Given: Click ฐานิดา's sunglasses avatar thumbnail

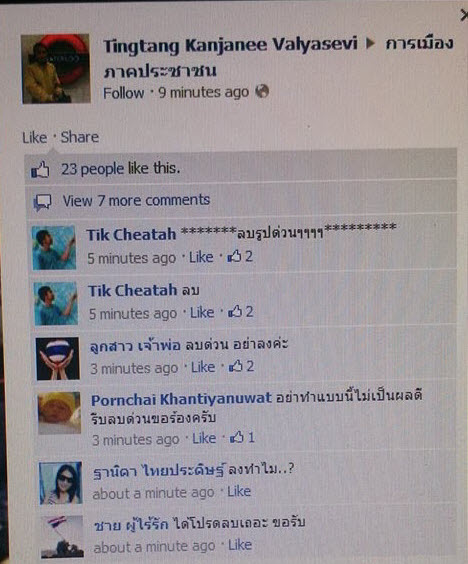Looking at the screenshot, I should (x=60, y=483).
